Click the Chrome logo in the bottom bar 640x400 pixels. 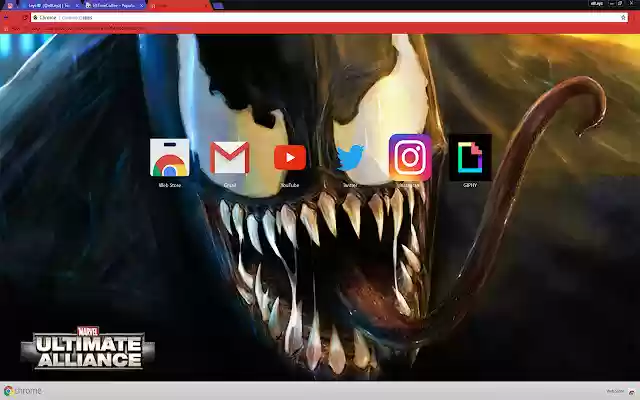click(22, 391)
